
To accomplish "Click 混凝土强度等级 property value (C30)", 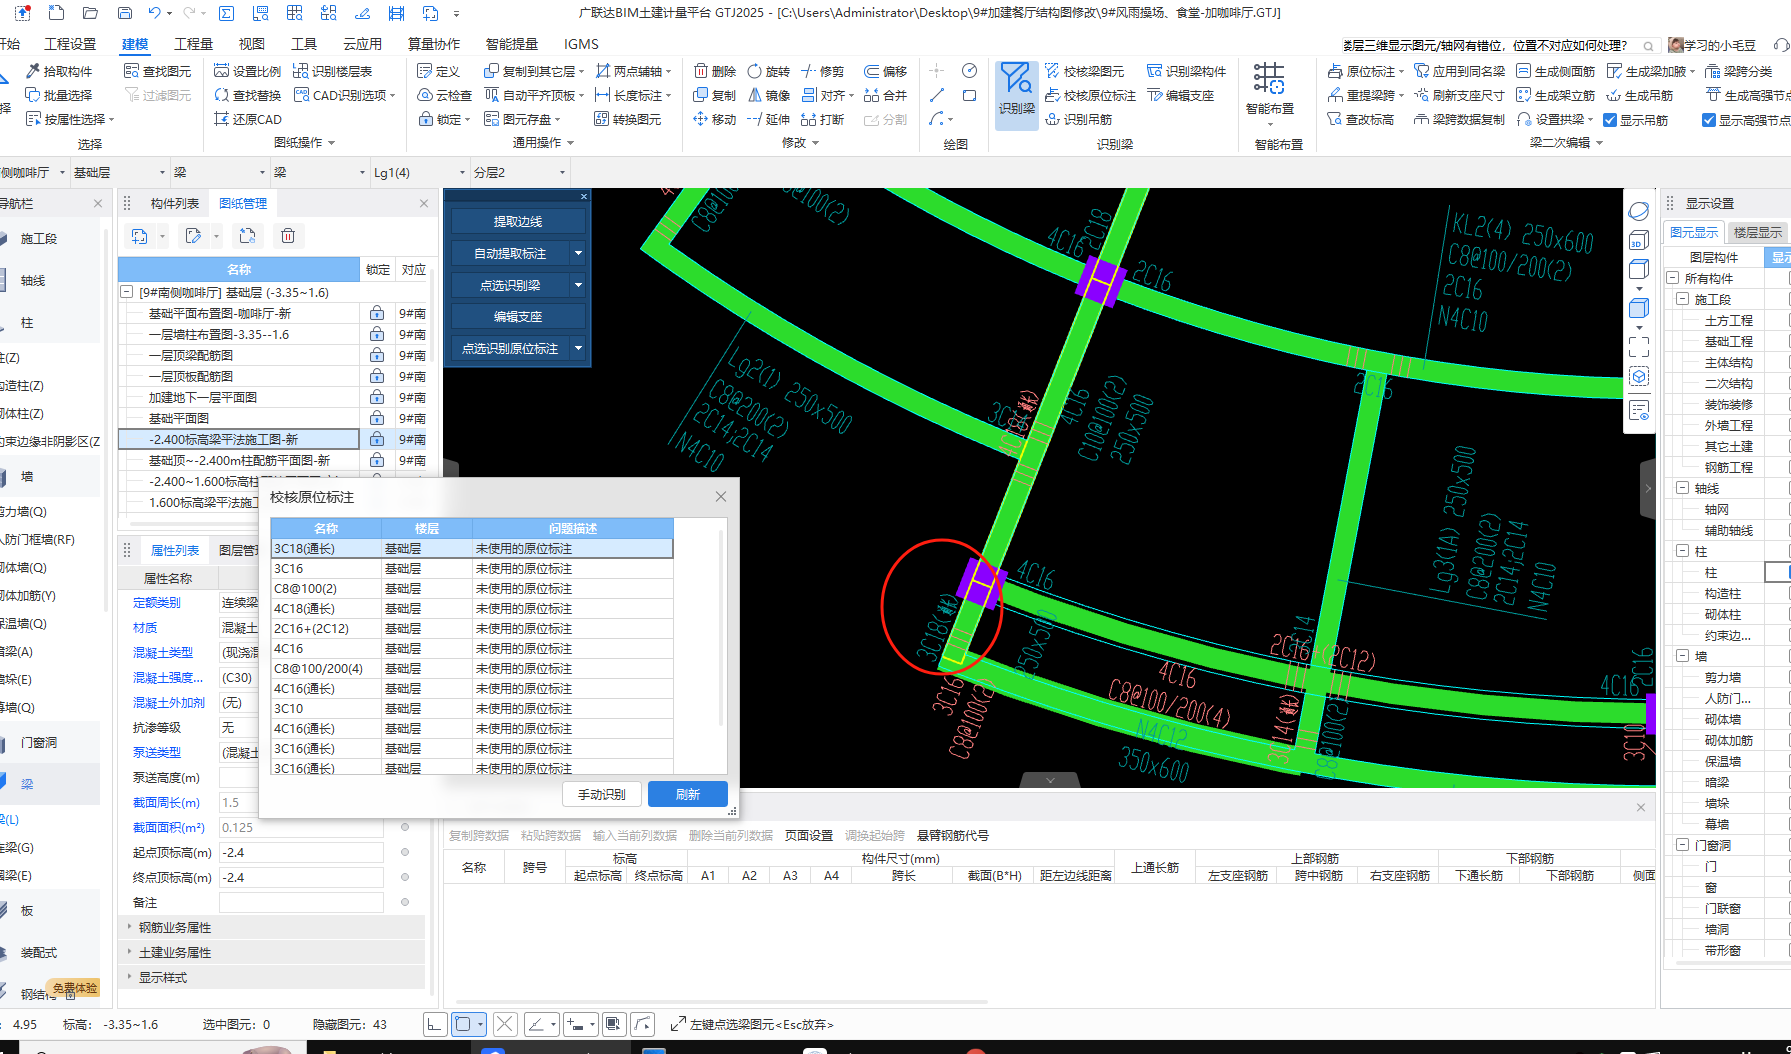I will (239, 677).
